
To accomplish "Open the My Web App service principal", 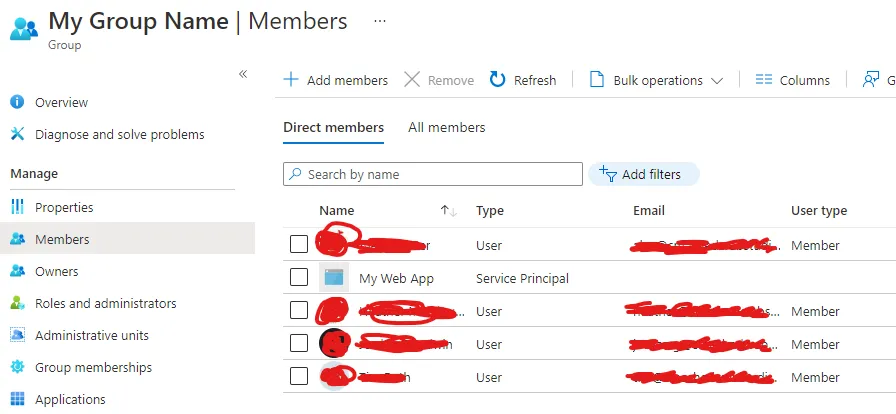I will click(396, 278).
